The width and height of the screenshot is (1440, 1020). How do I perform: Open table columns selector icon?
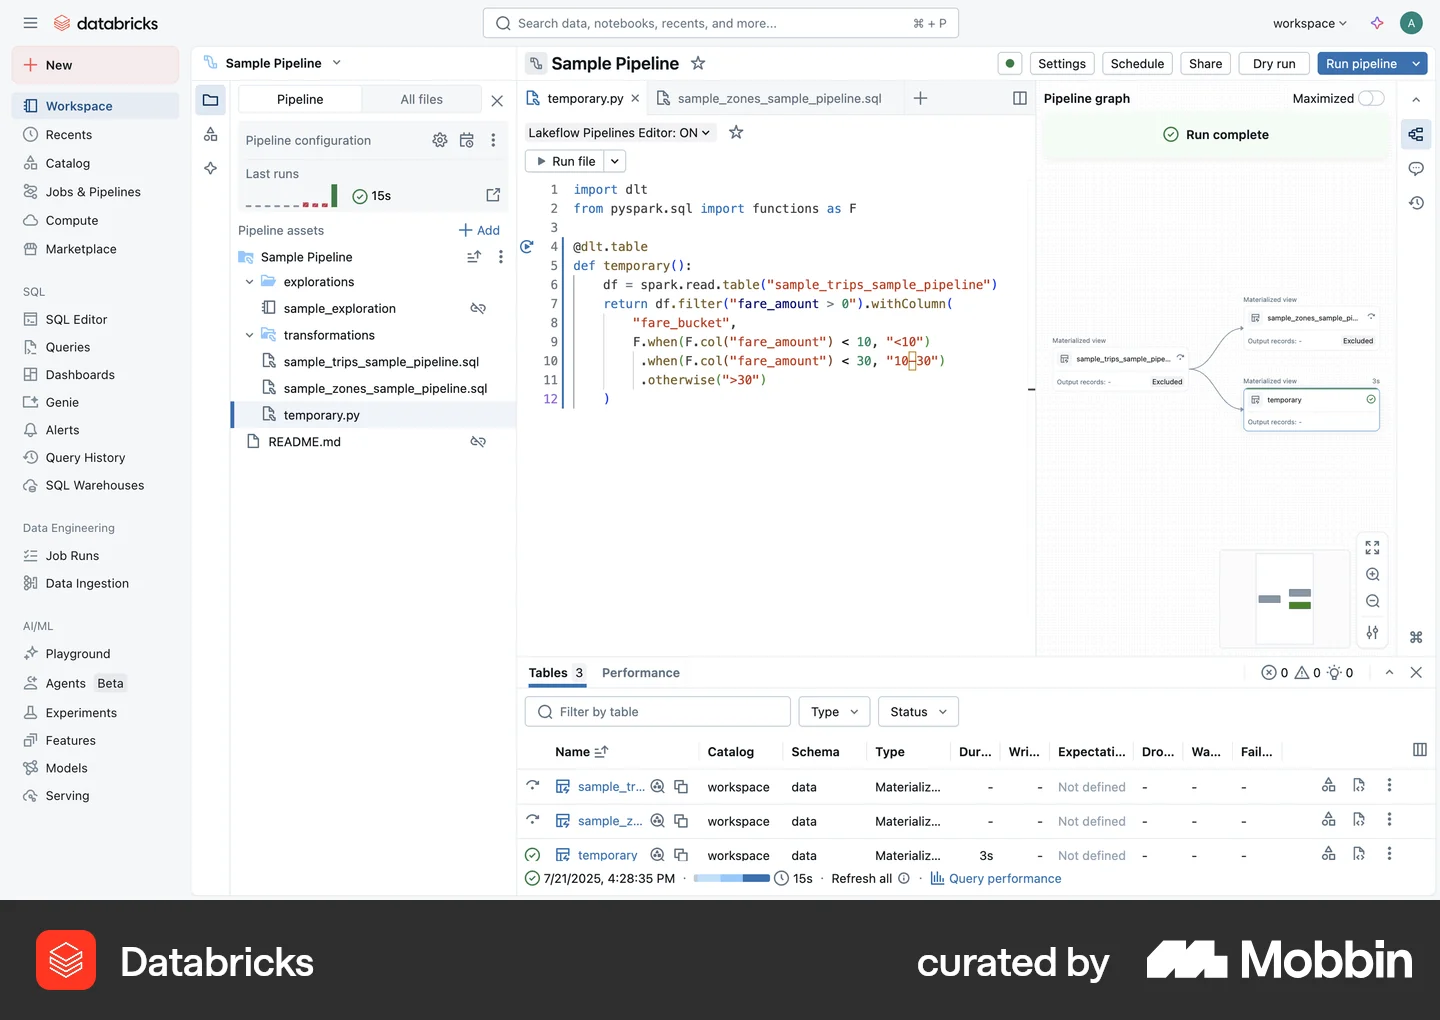1420,750
